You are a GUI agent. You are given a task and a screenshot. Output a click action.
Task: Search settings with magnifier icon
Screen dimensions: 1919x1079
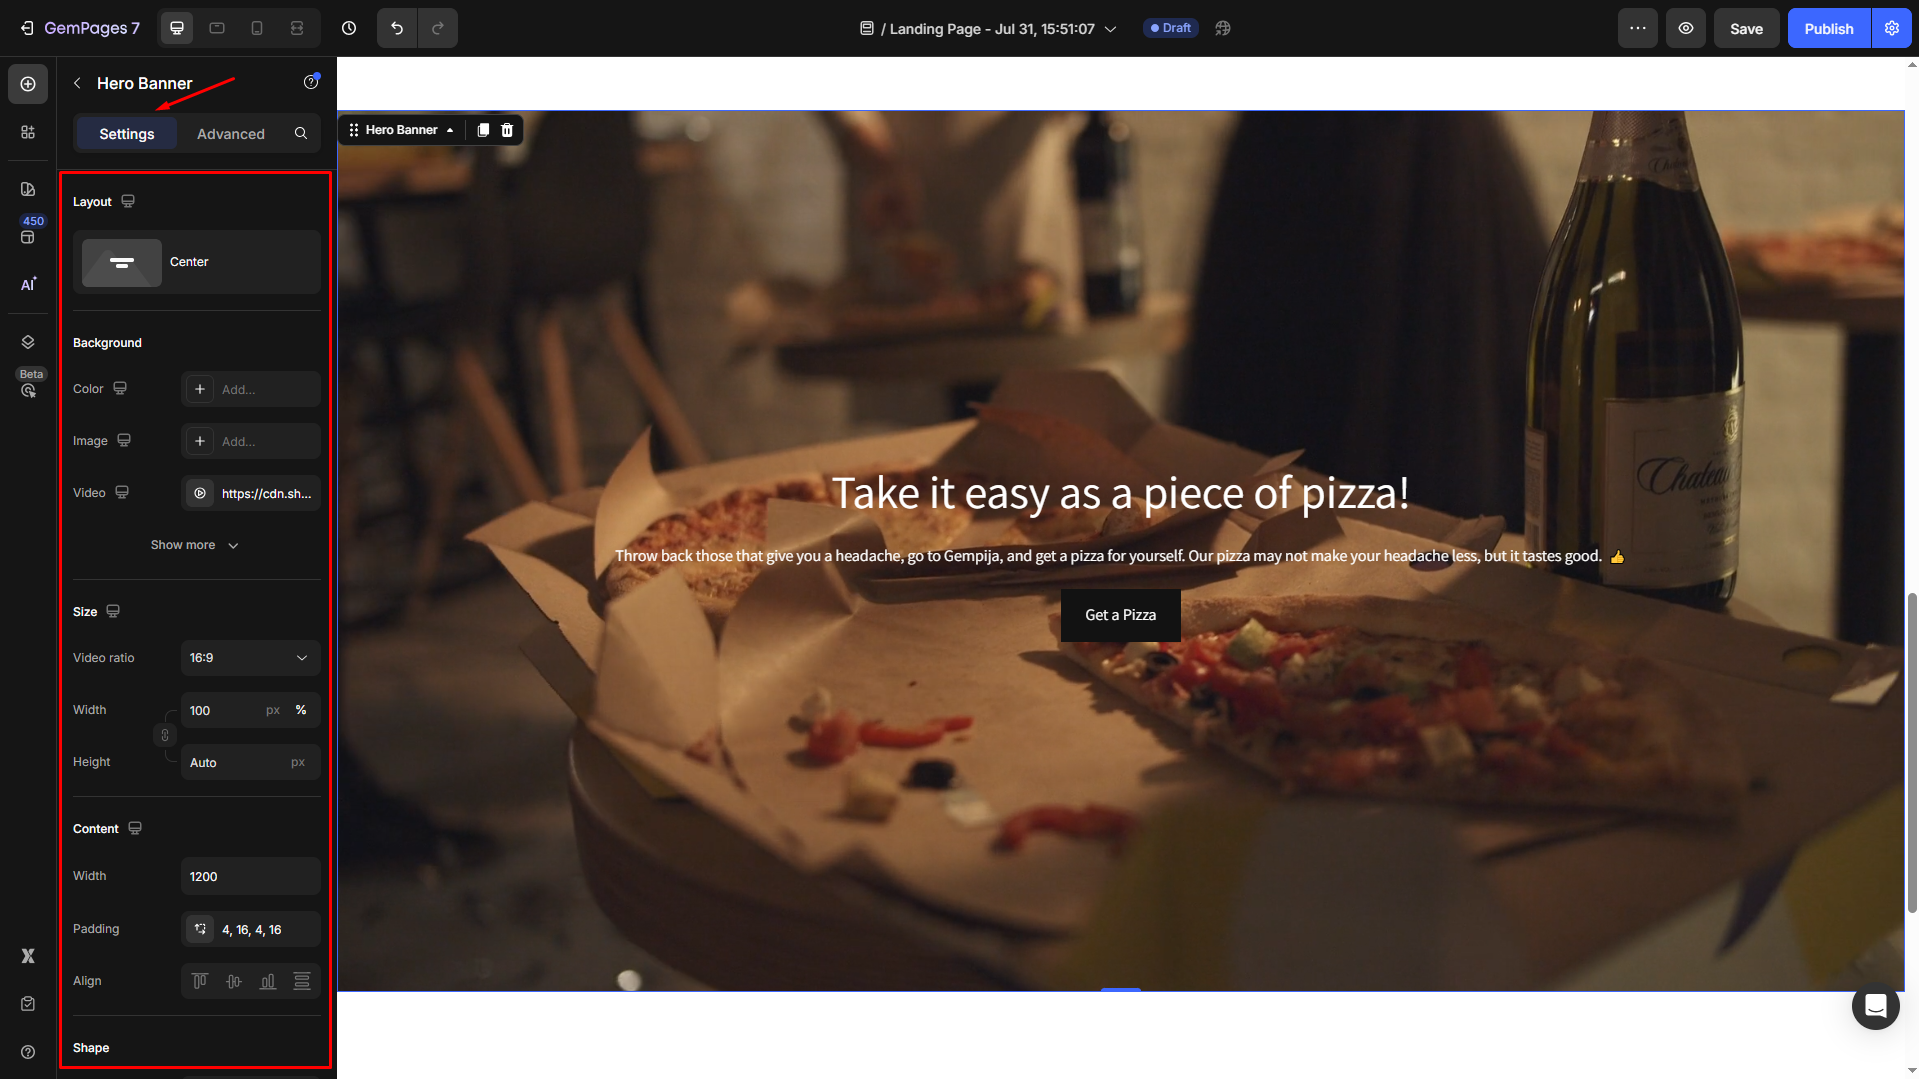pos(301,134)
